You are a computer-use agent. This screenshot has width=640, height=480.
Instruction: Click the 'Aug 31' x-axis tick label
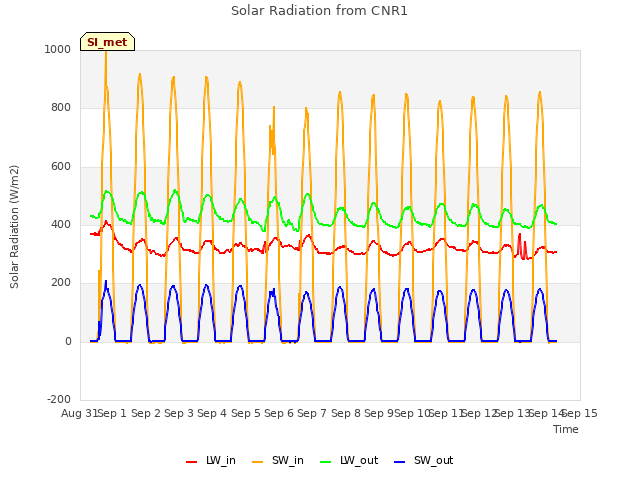(x=79, y=413)
